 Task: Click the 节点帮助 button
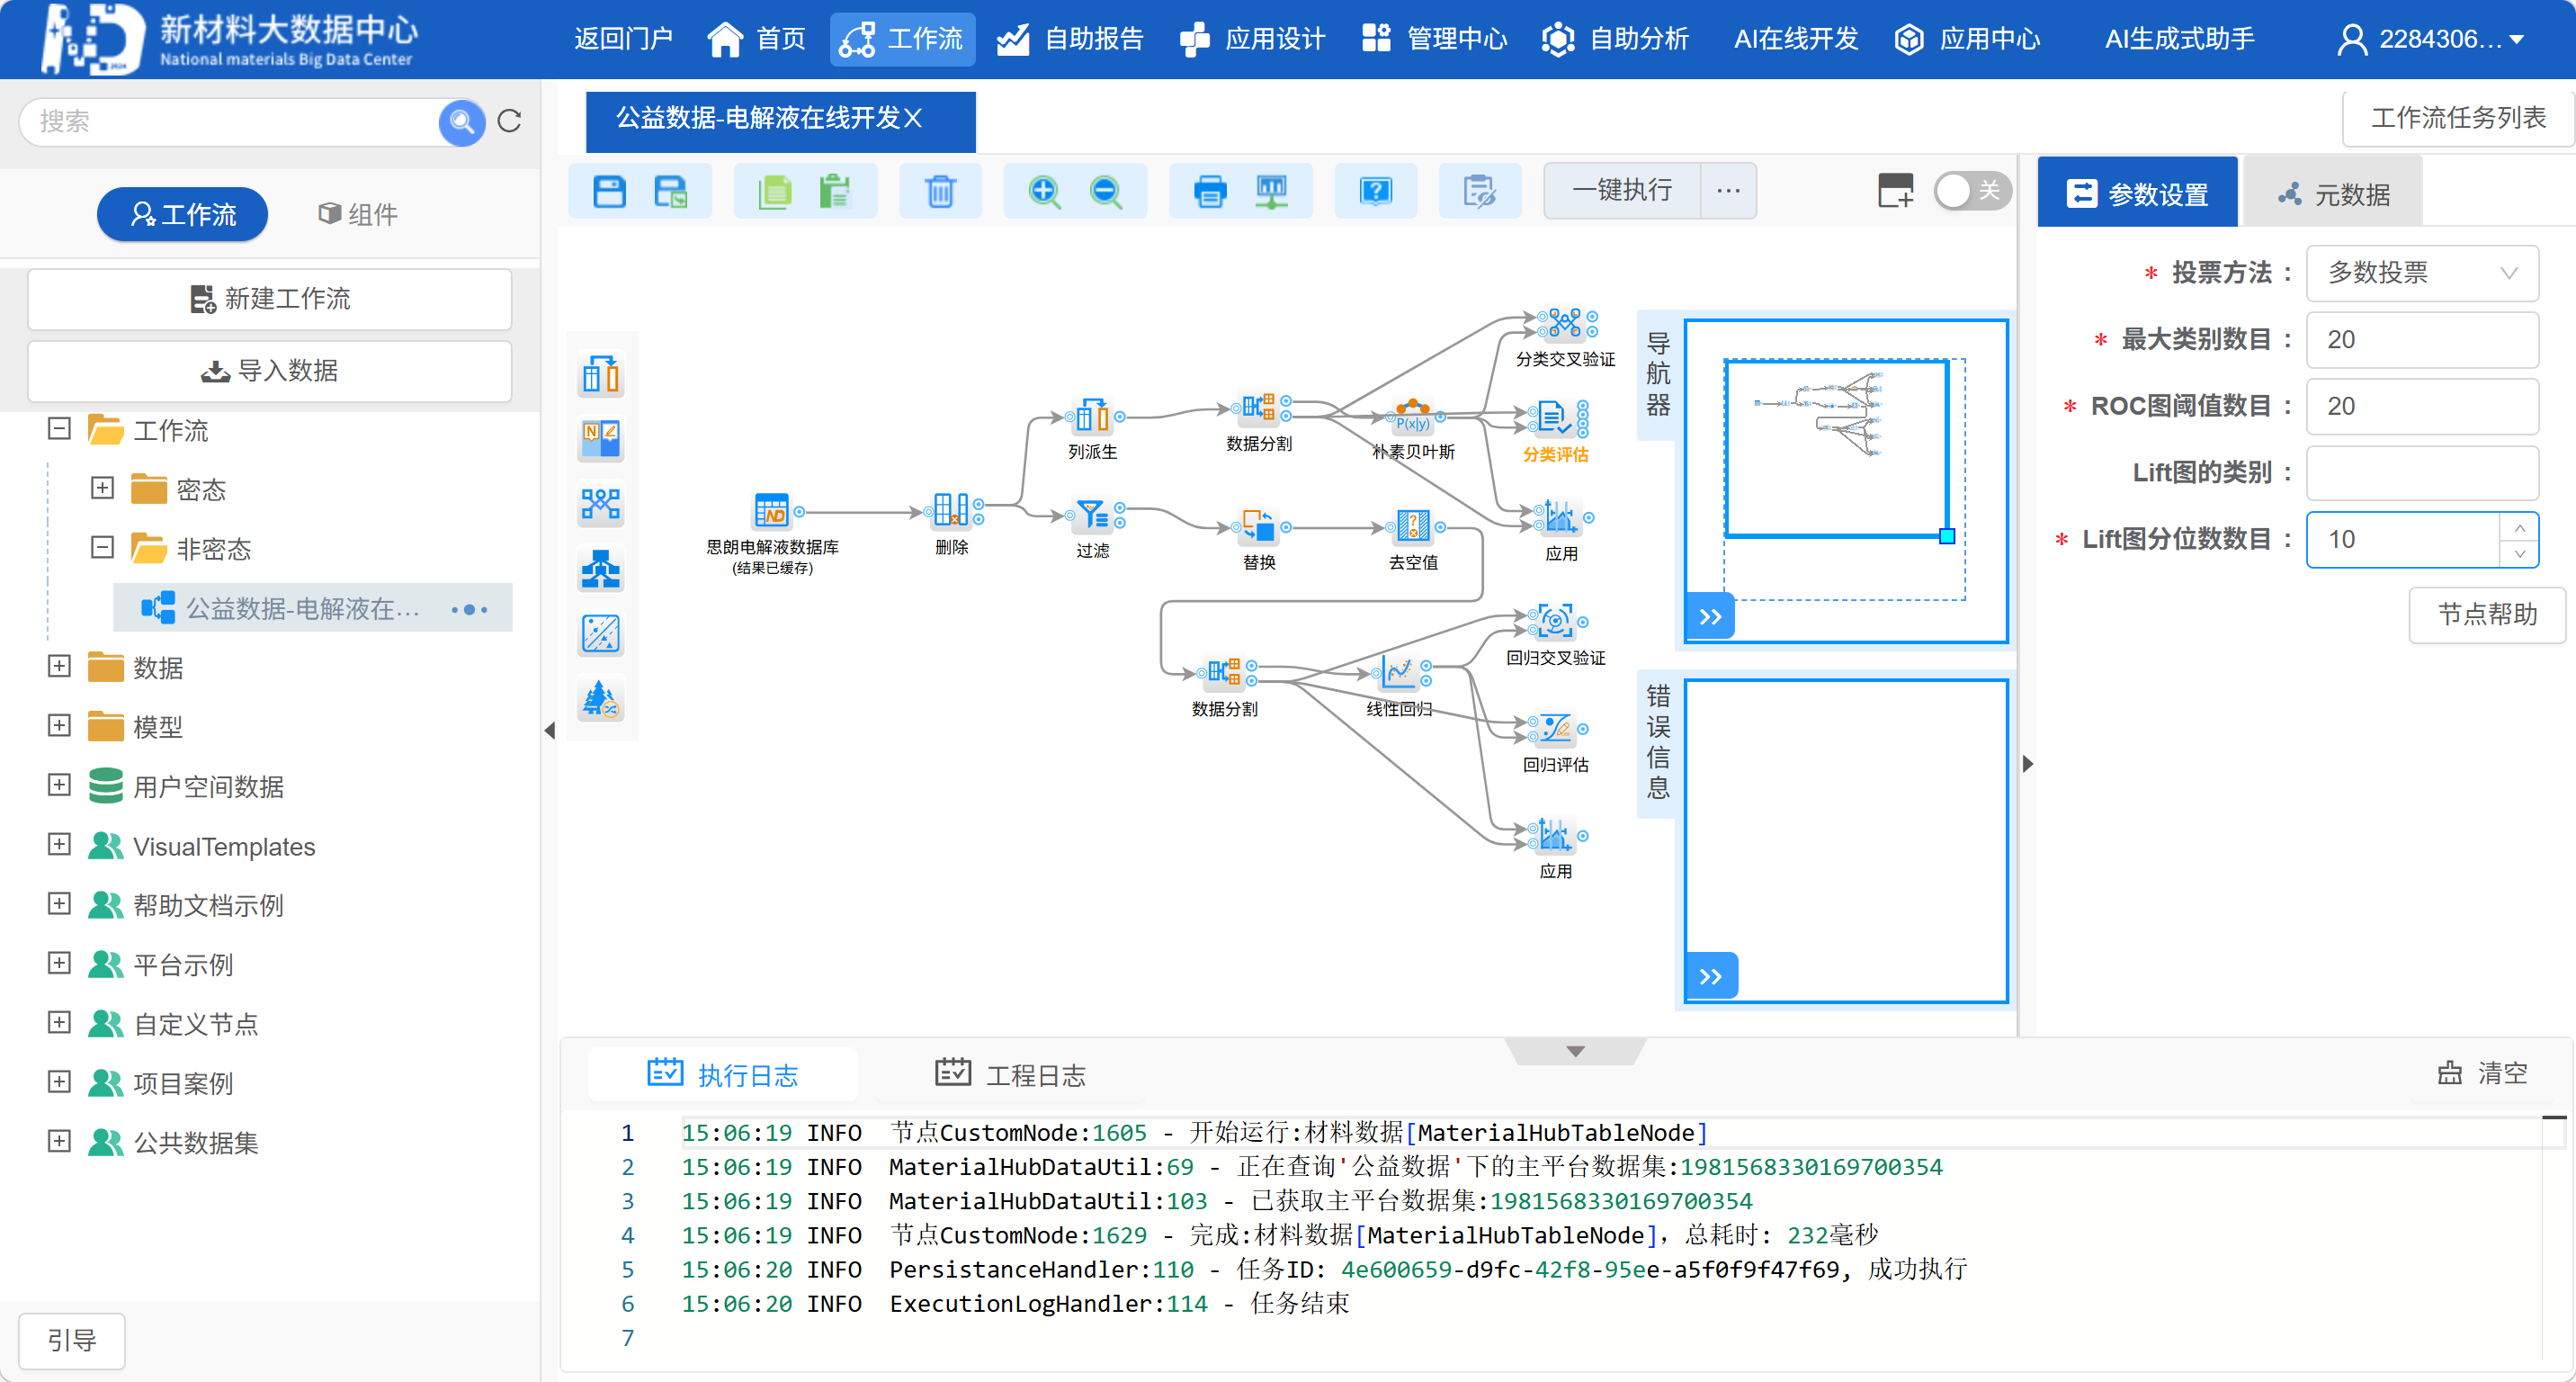[2486, 615]
